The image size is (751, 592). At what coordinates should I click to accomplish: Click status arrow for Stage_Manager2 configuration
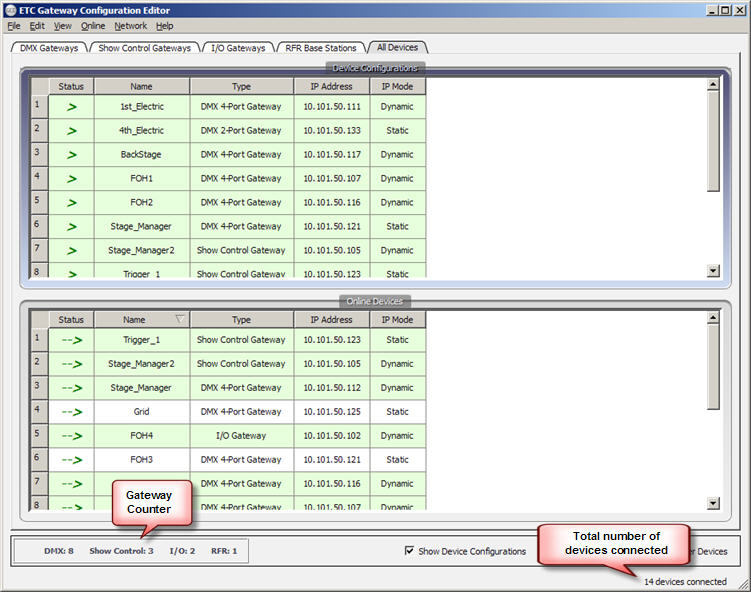pyautogui.click(x=71, y=251)
